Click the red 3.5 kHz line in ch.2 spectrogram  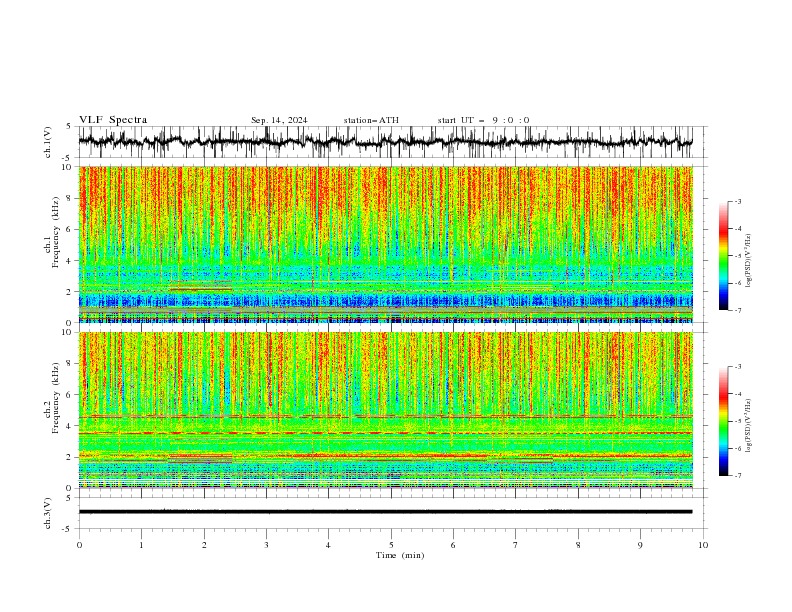coord(385,433)
